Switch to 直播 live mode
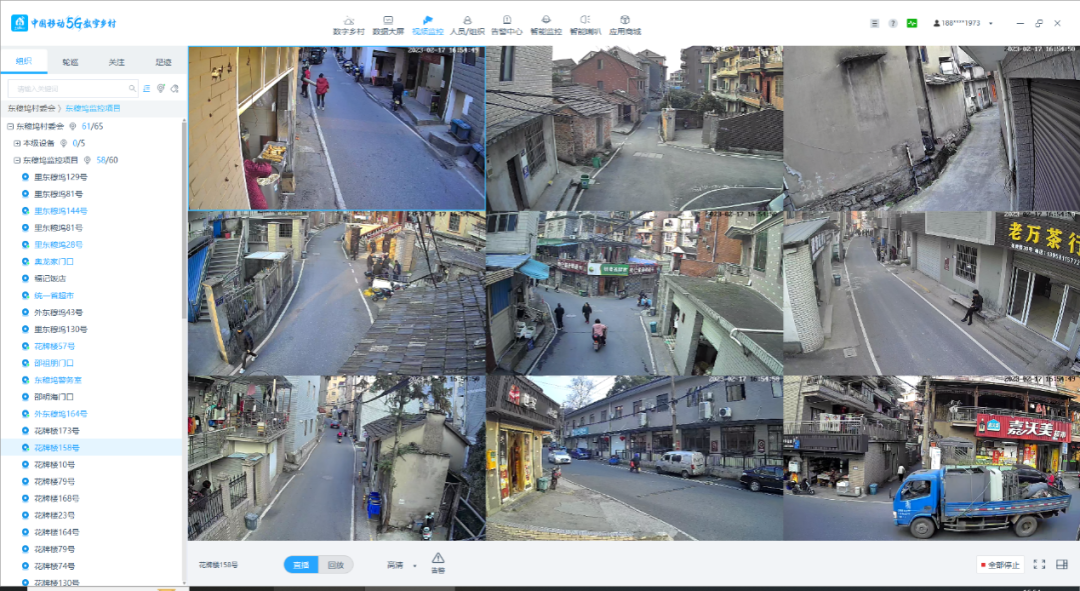Viewport: 1080px width, 591px height. (300, 565)
